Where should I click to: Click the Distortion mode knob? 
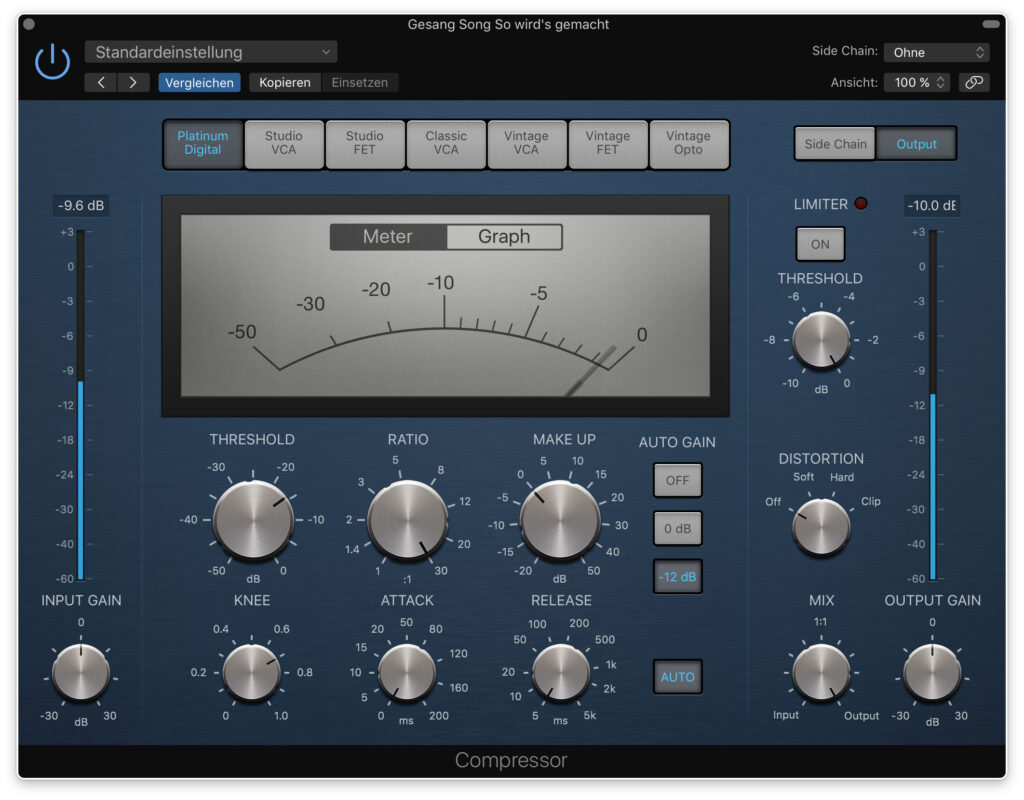(821, 526)
